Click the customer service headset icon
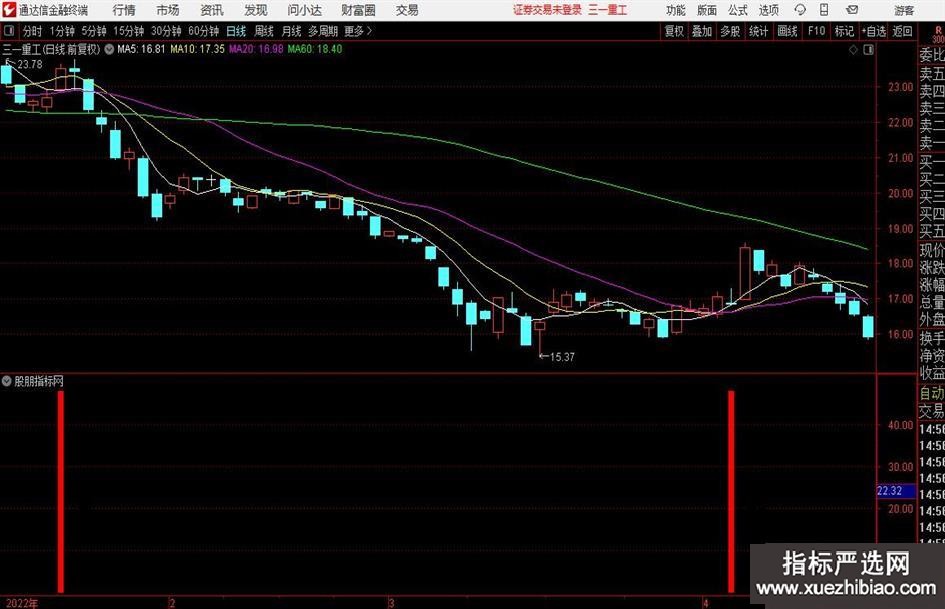The width and height of the screenshot is (945, 609). point(800,10)
